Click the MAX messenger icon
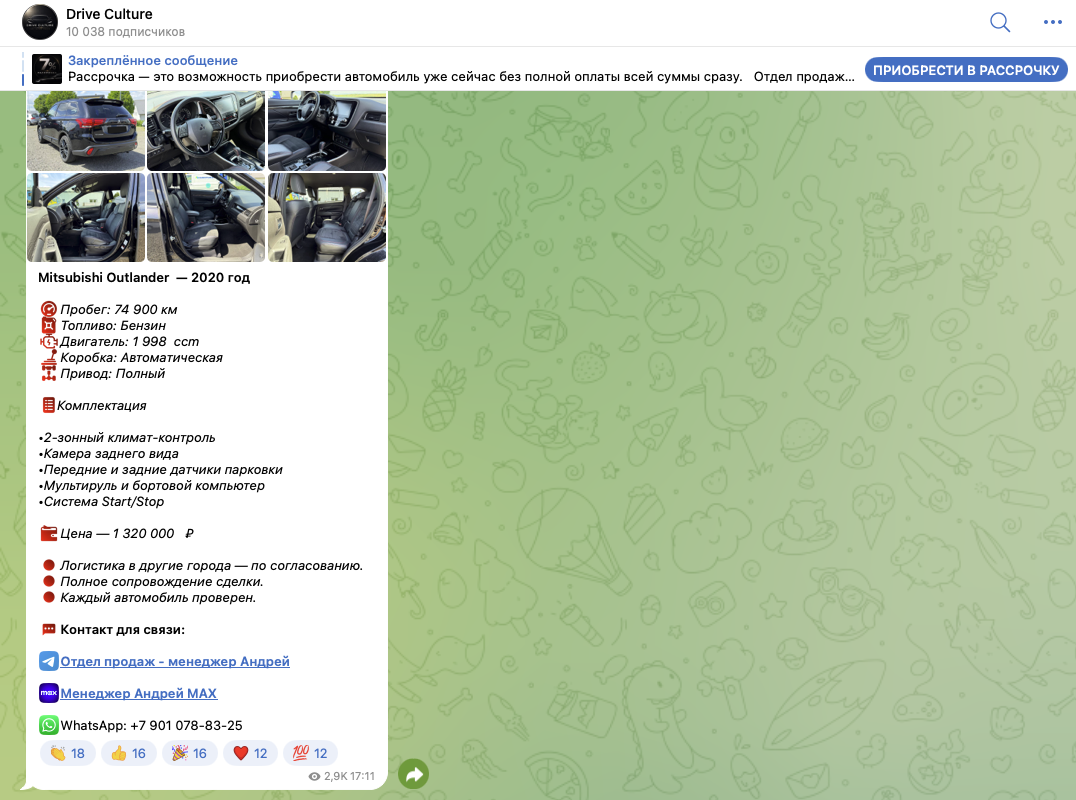The image size is (1076, 800). pyautogui.click(x=49, y=693)
